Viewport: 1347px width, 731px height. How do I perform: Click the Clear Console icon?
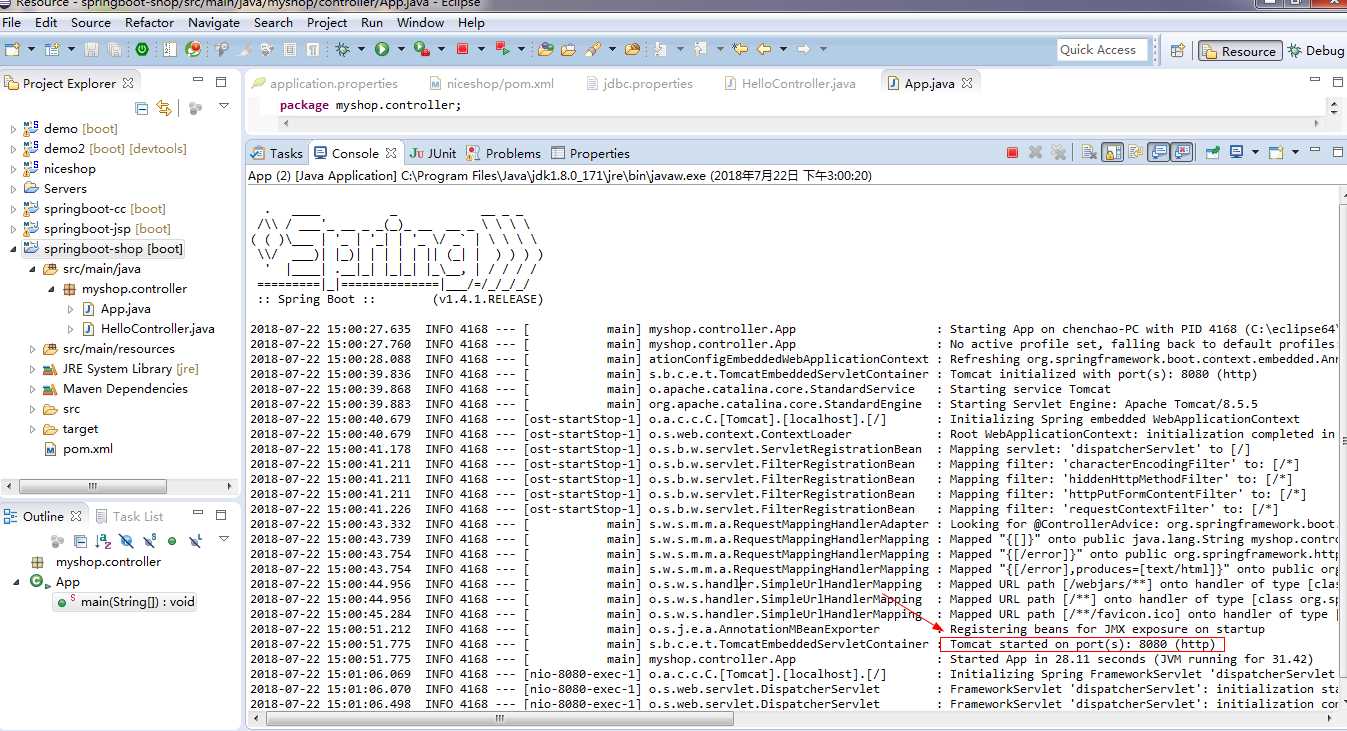pos(1089,152)
